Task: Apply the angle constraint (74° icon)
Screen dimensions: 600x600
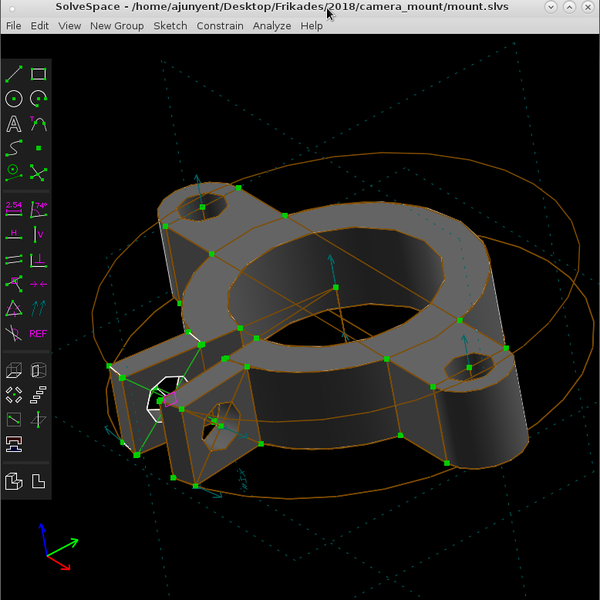Action: point(39,208)
